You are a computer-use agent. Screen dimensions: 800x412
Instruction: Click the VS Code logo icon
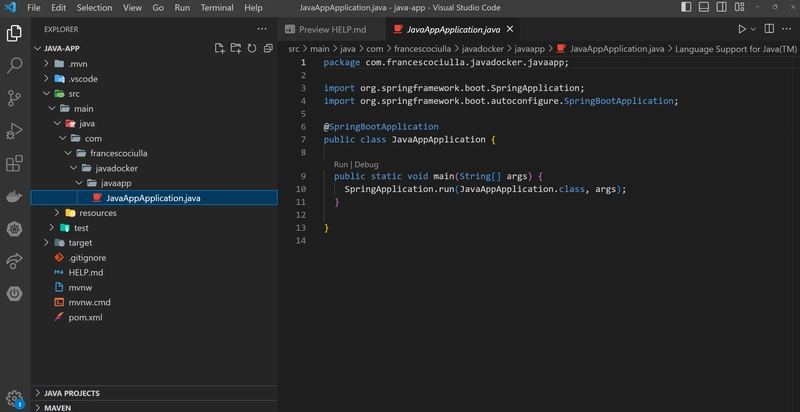coord(10,8)
